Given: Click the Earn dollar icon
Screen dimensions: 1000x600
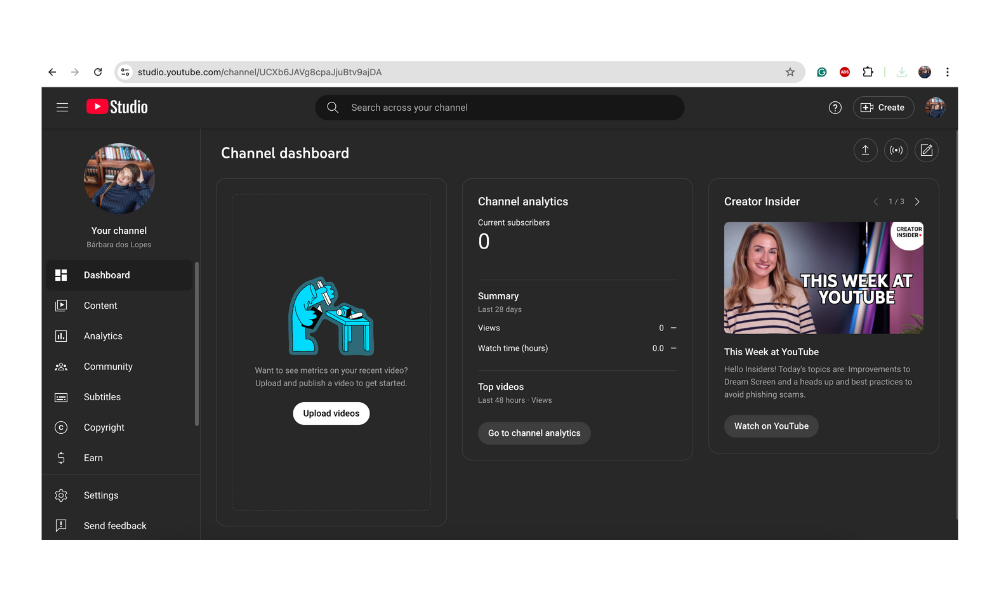Looking at the screenshot, I should (61, 458).
